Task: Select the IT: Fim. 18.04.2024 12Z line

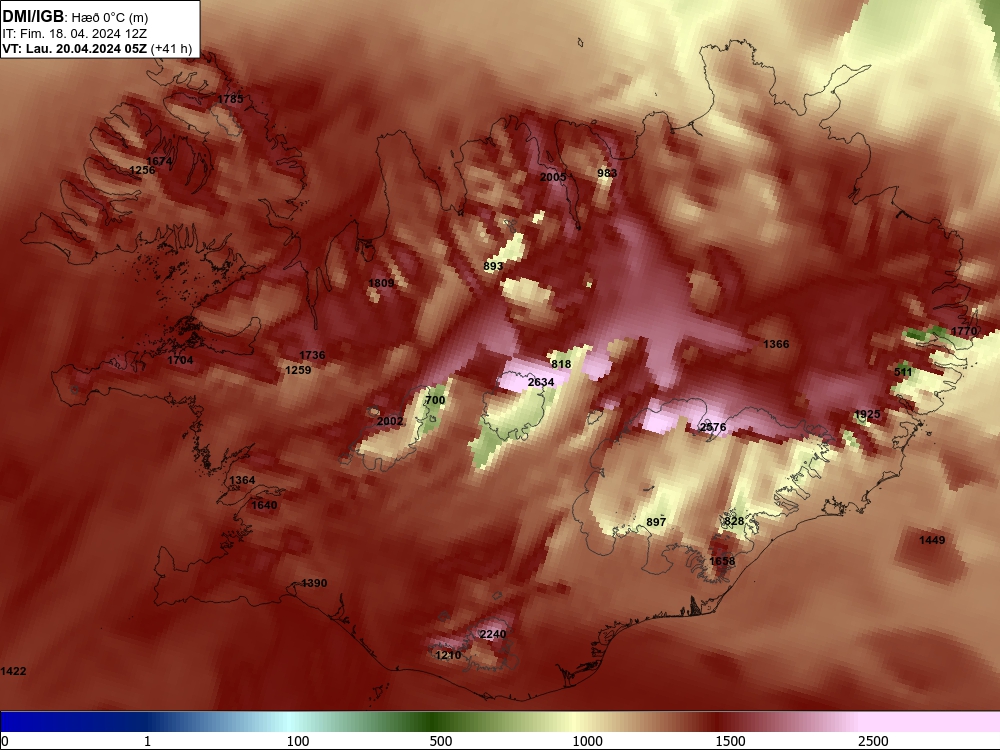Action: [75, 34]
